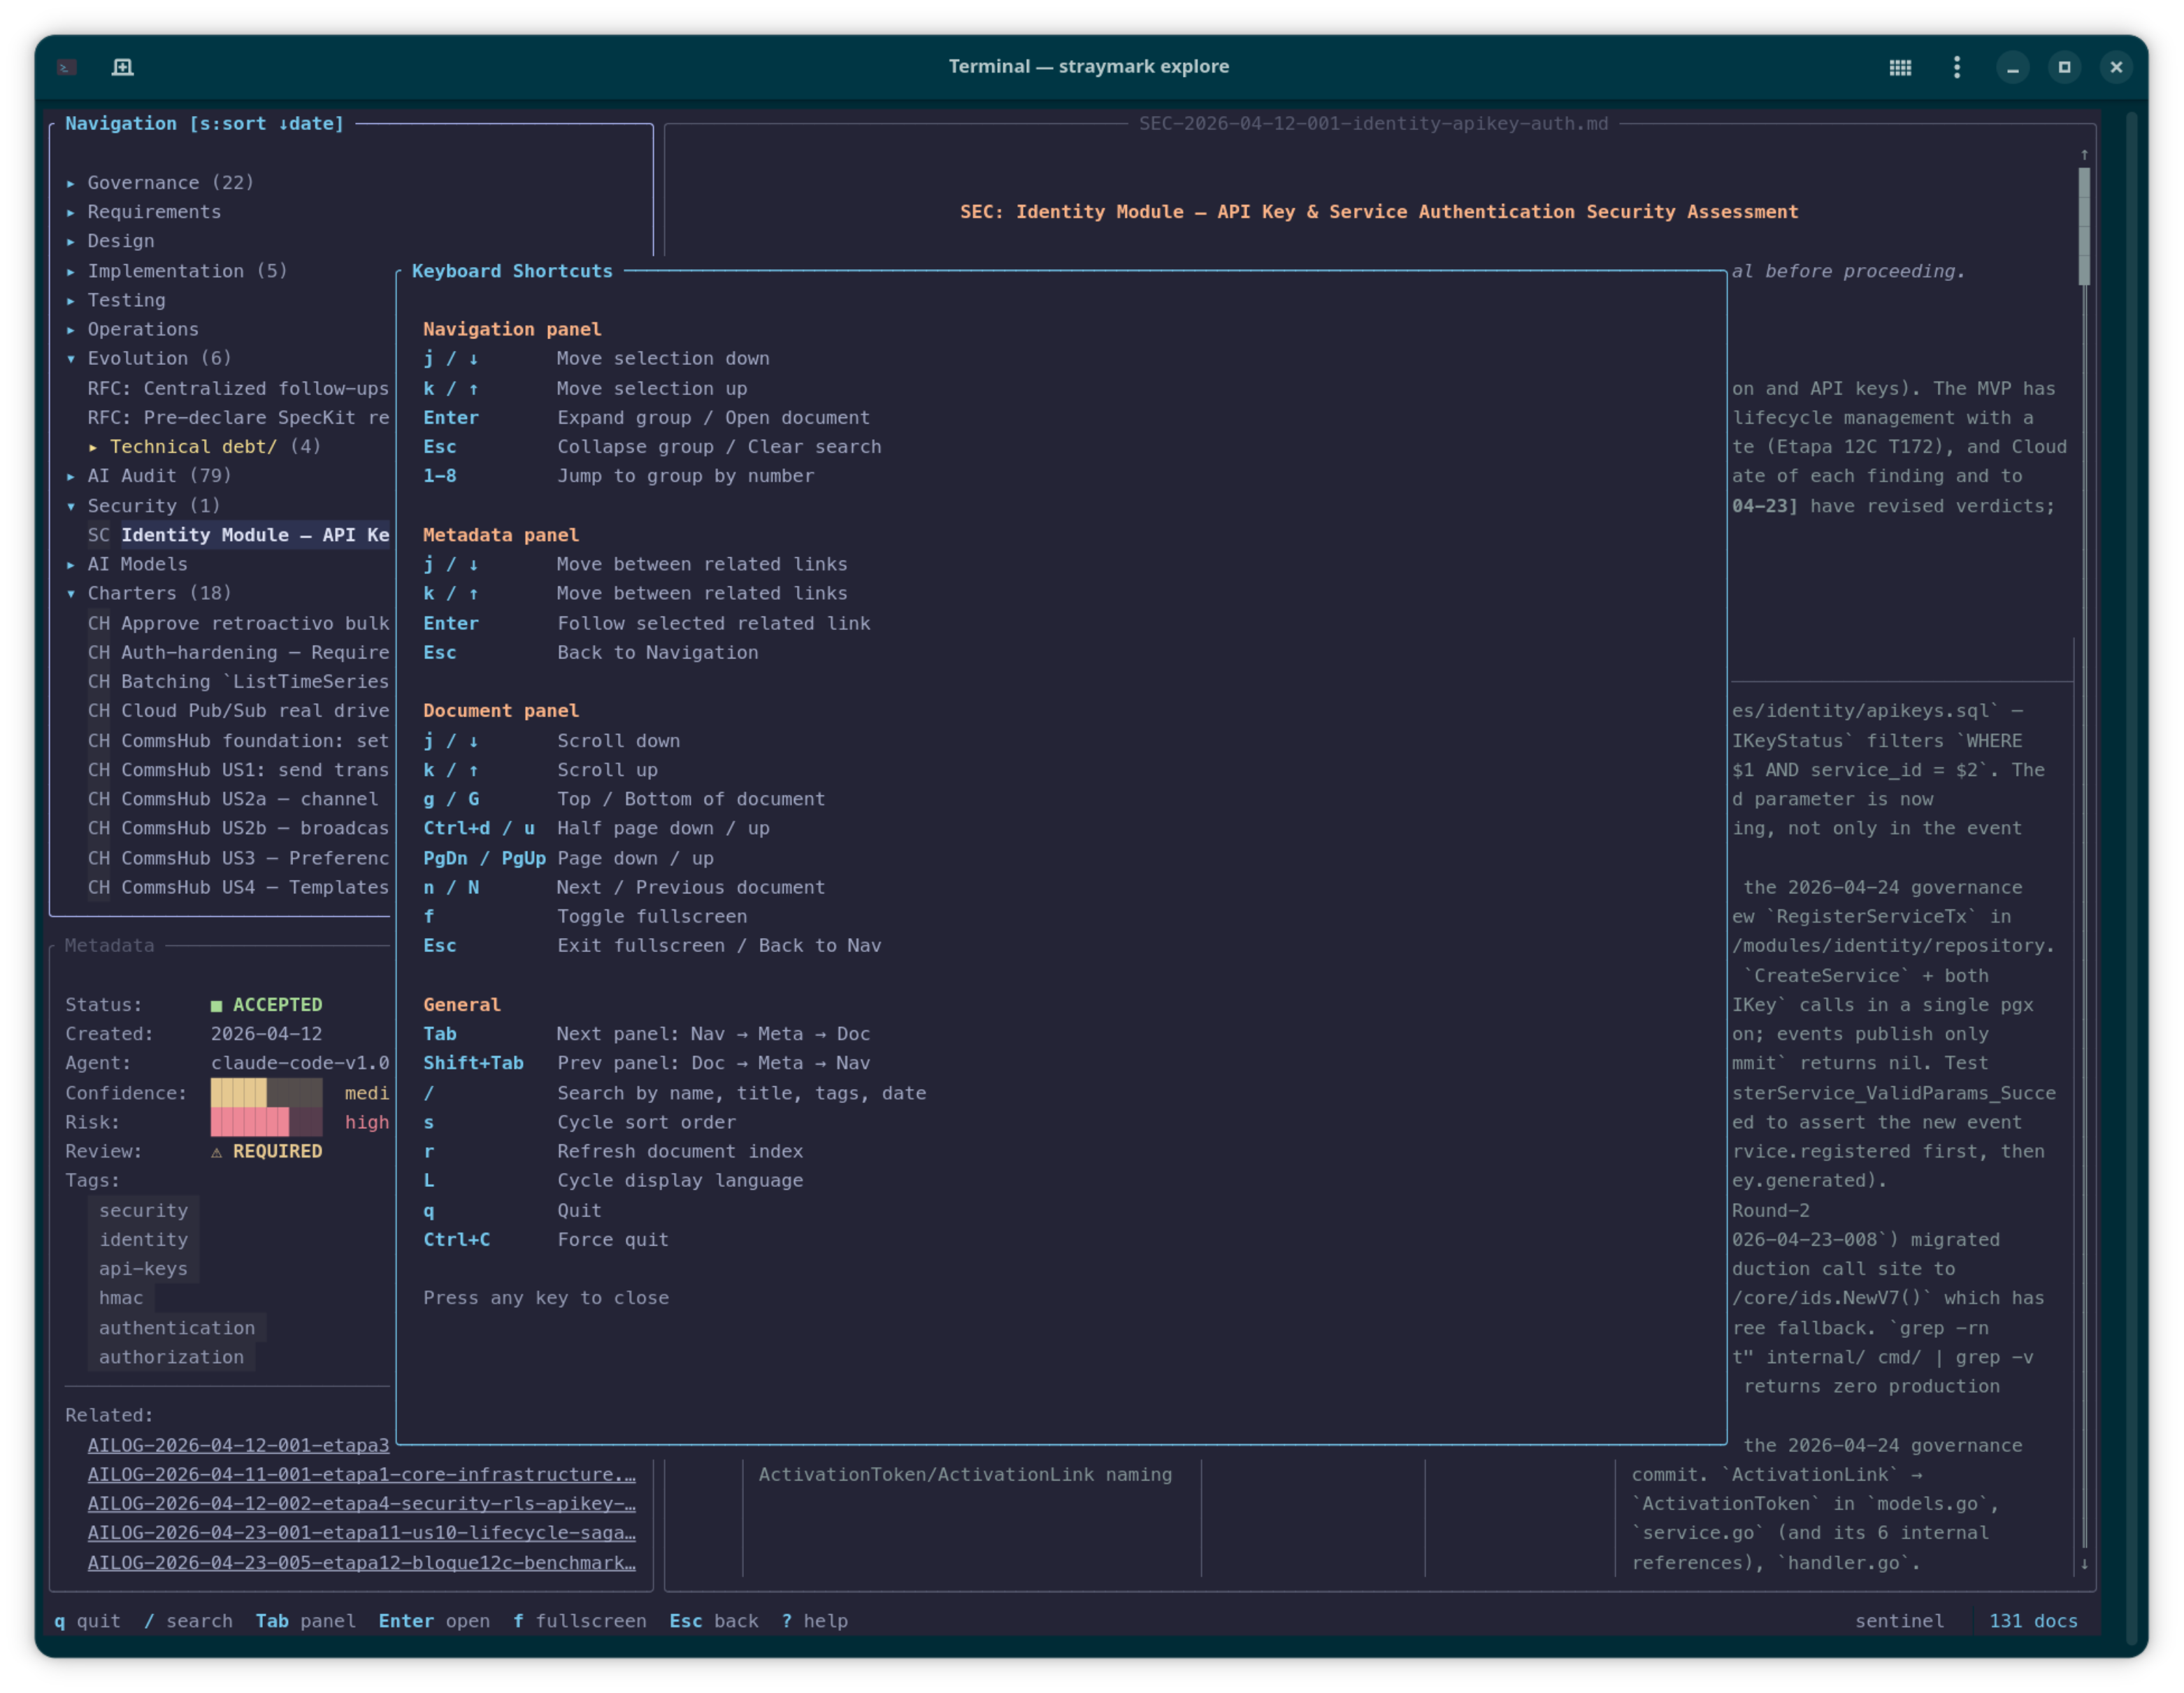Expand the AI Models group

tap(126, 563)
